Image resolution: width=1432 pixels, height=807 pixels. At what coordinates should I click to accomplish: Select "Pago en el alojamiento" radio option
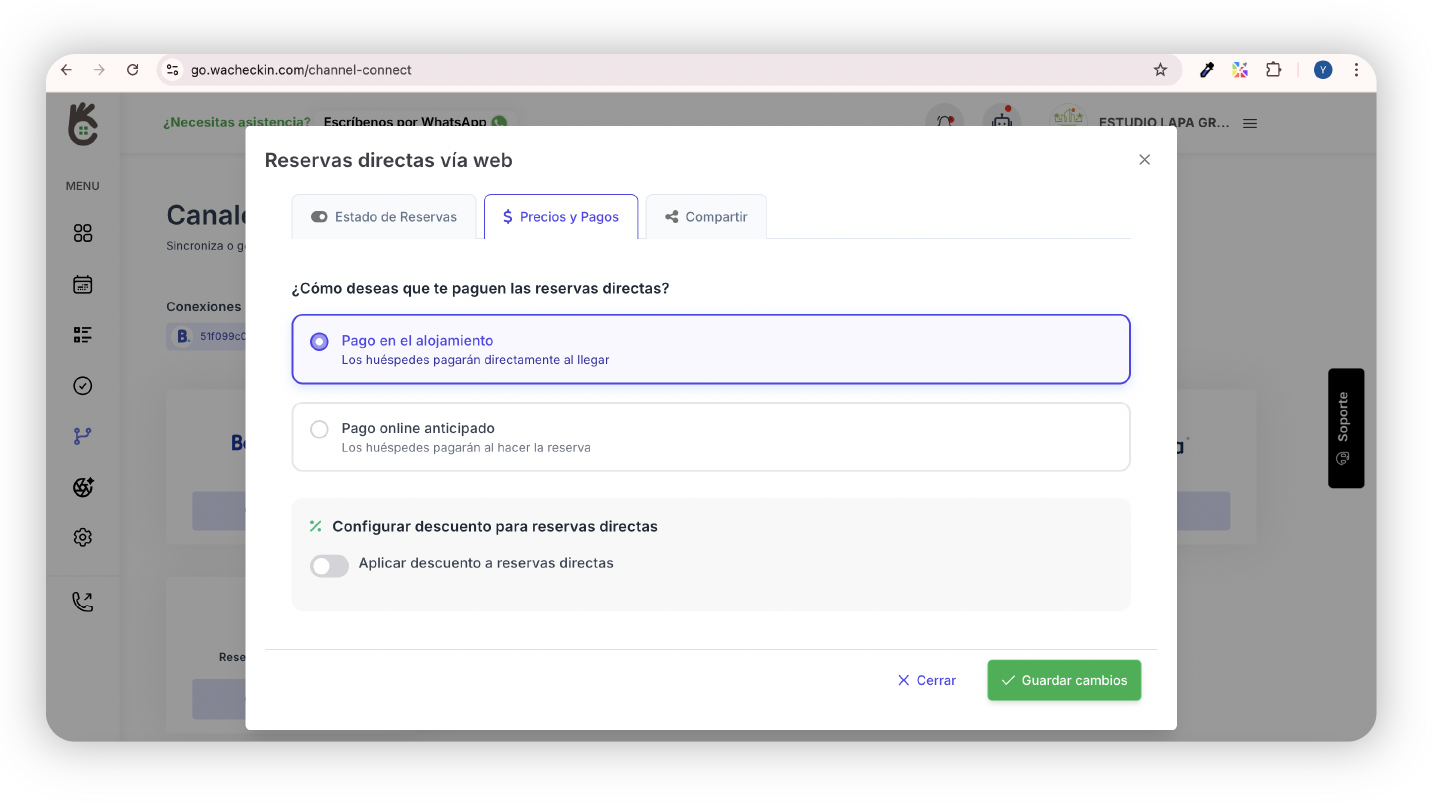coord(319,342)
